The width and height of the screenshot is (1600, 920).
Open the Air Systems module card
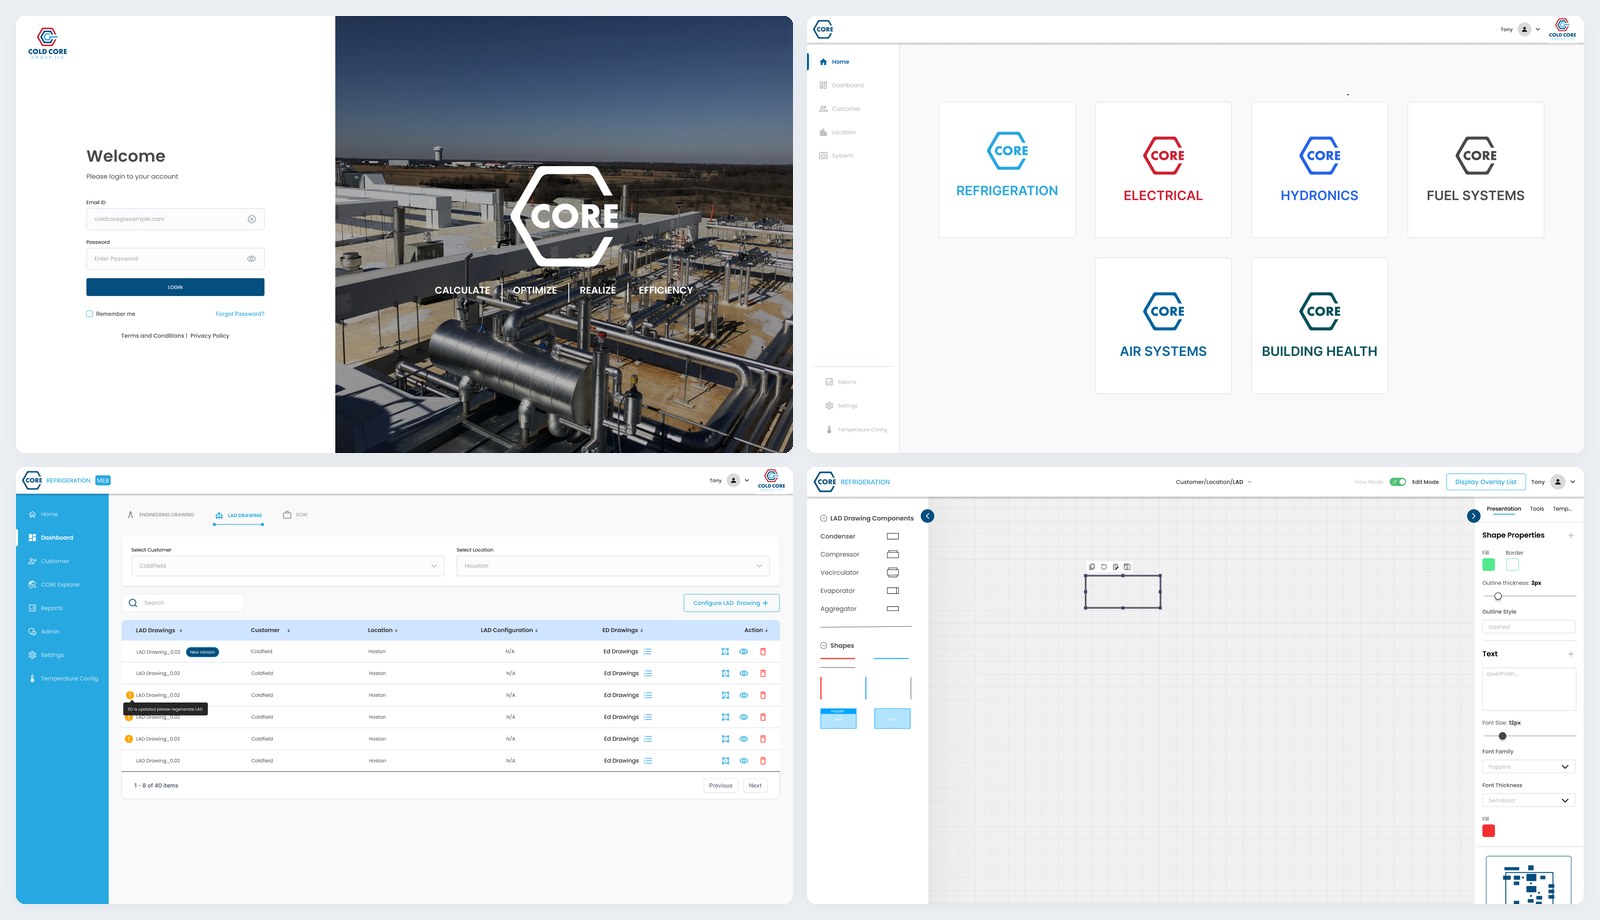click(1163, 326)
